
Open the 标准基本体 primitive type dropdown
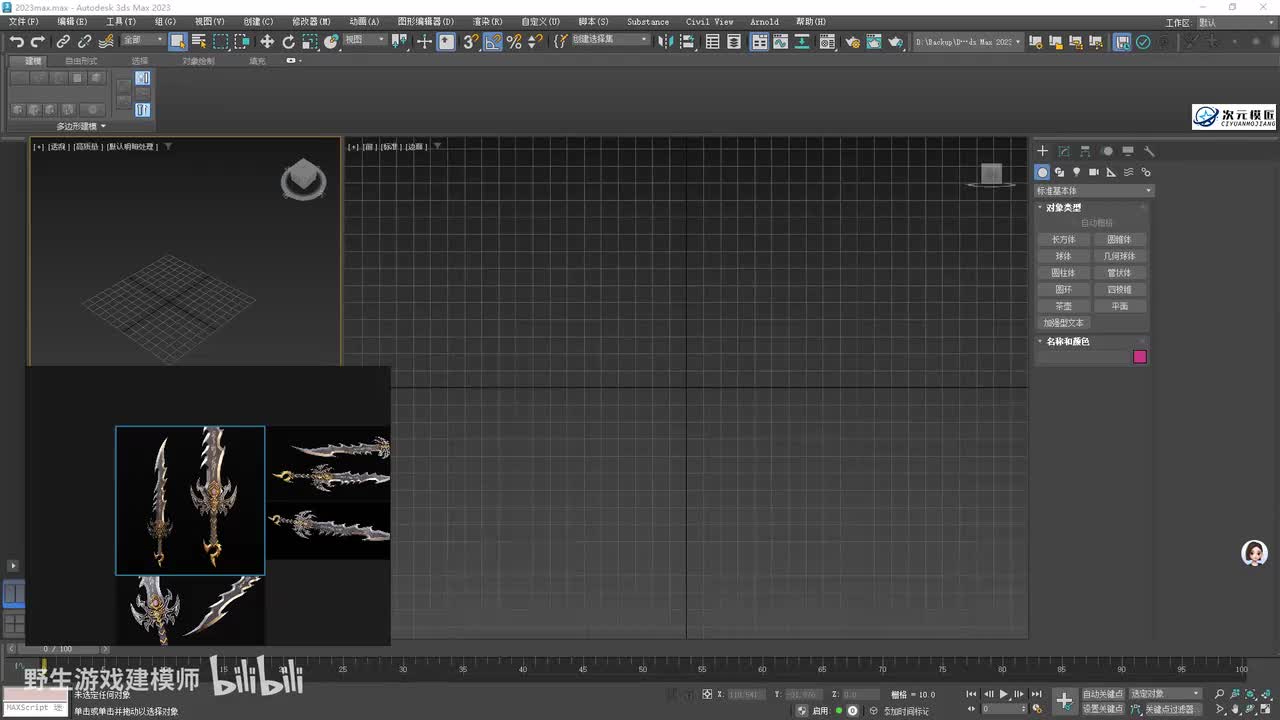coord(1094,190)
